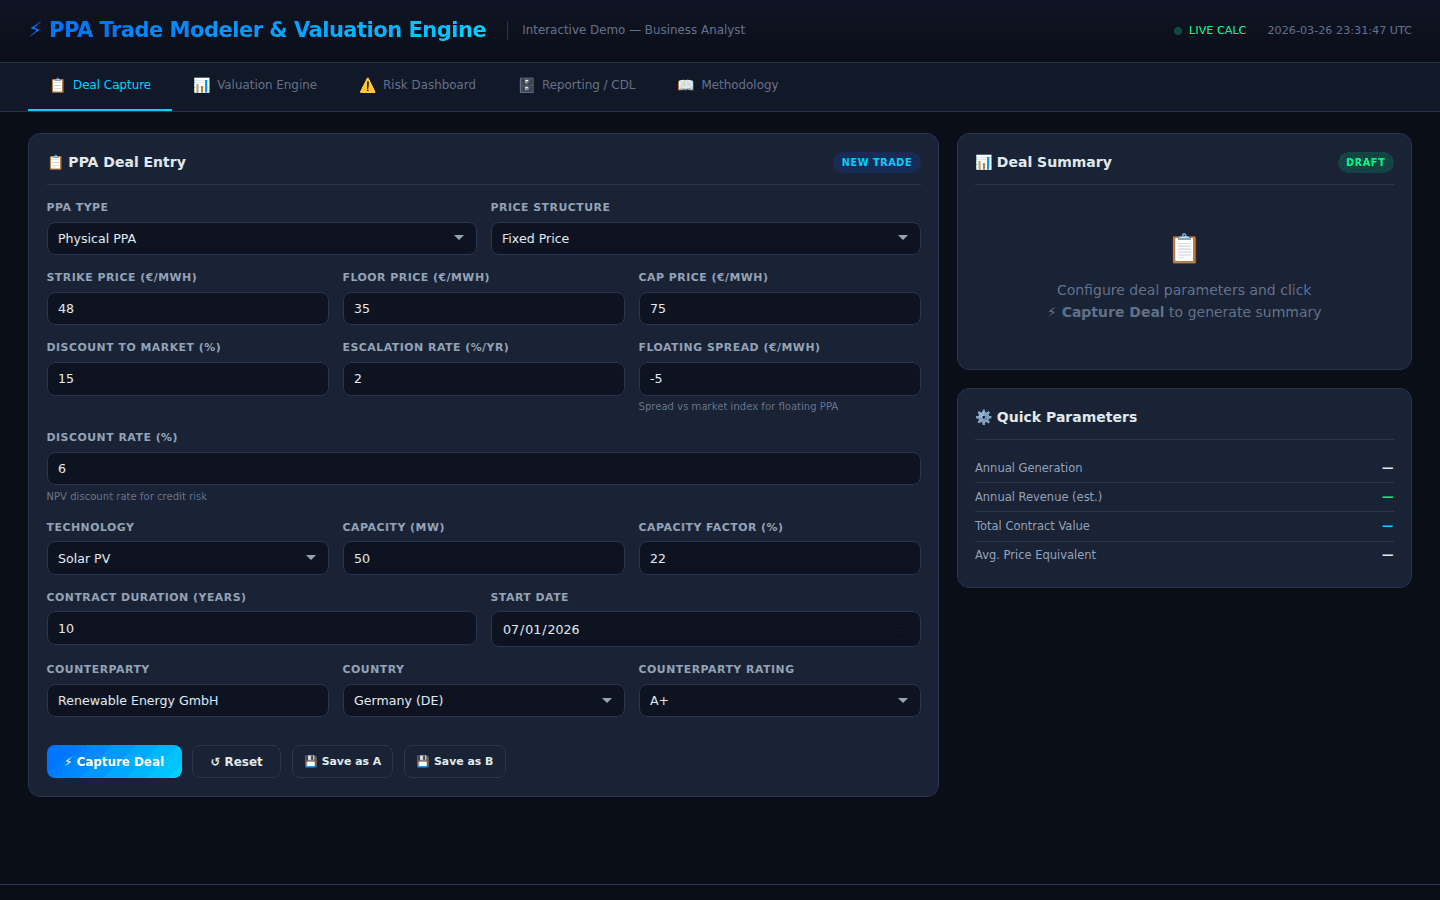Click the NEW TRADE badge
This screenshot has height=900, width=1440.
[877, 161]
